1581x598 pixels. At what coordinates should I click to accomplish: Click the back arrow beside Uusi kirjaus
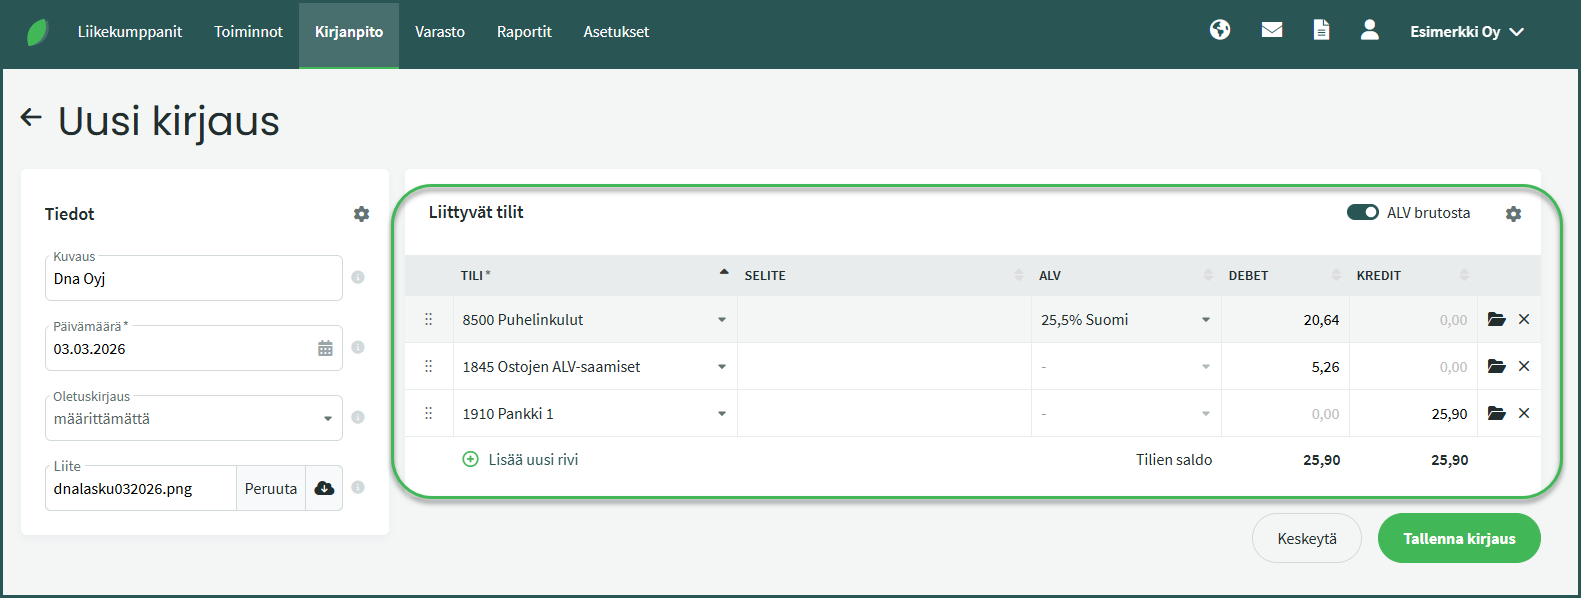click(x=31, y=118)
